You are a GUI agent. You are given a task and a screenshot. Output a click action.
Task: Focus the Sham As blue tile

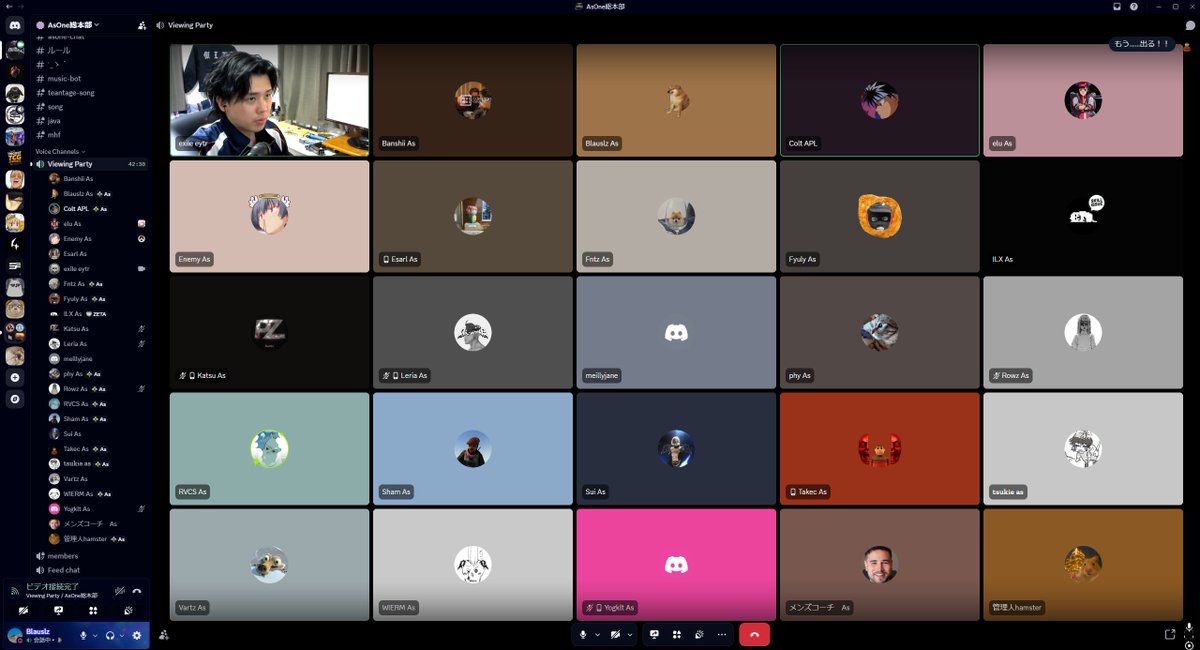click(x=473, y=449)
